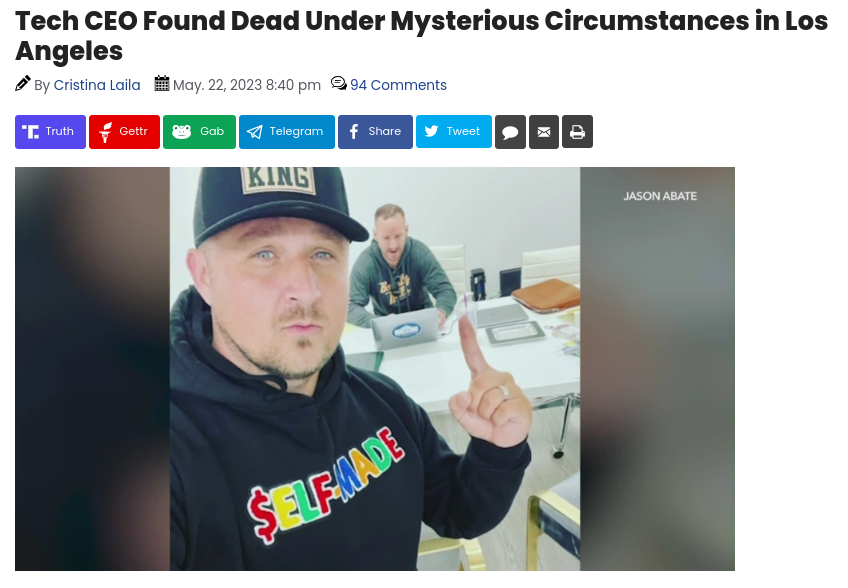
Task: Click the comments bubble icon beside count
Action: (339, 83)
